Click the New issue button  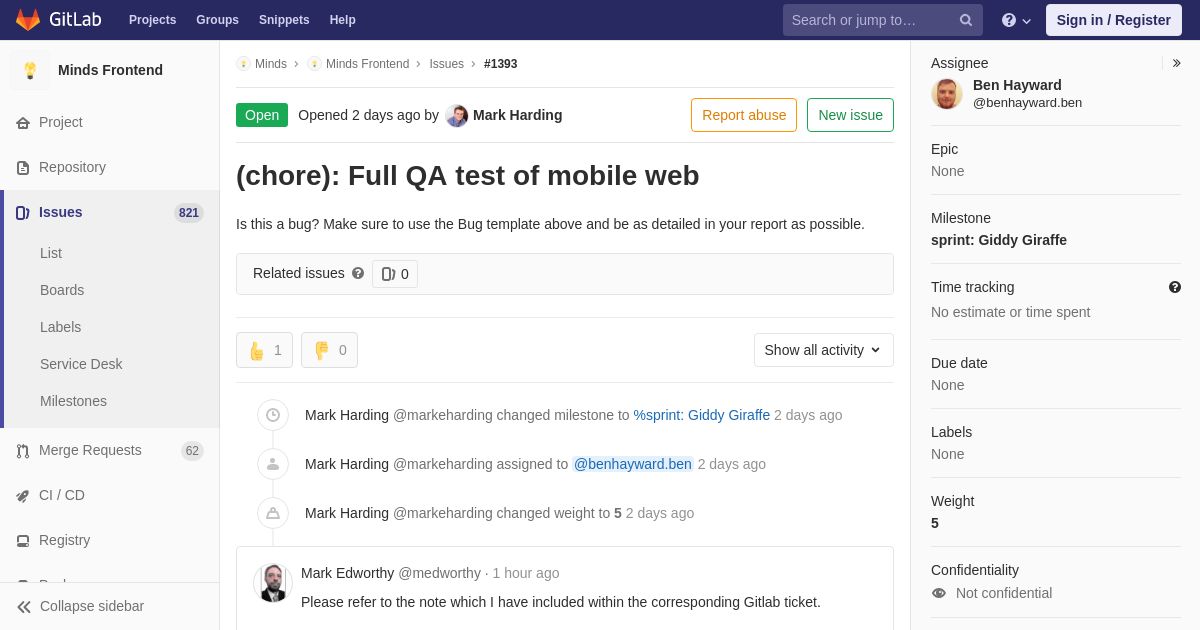click(850, 115)
